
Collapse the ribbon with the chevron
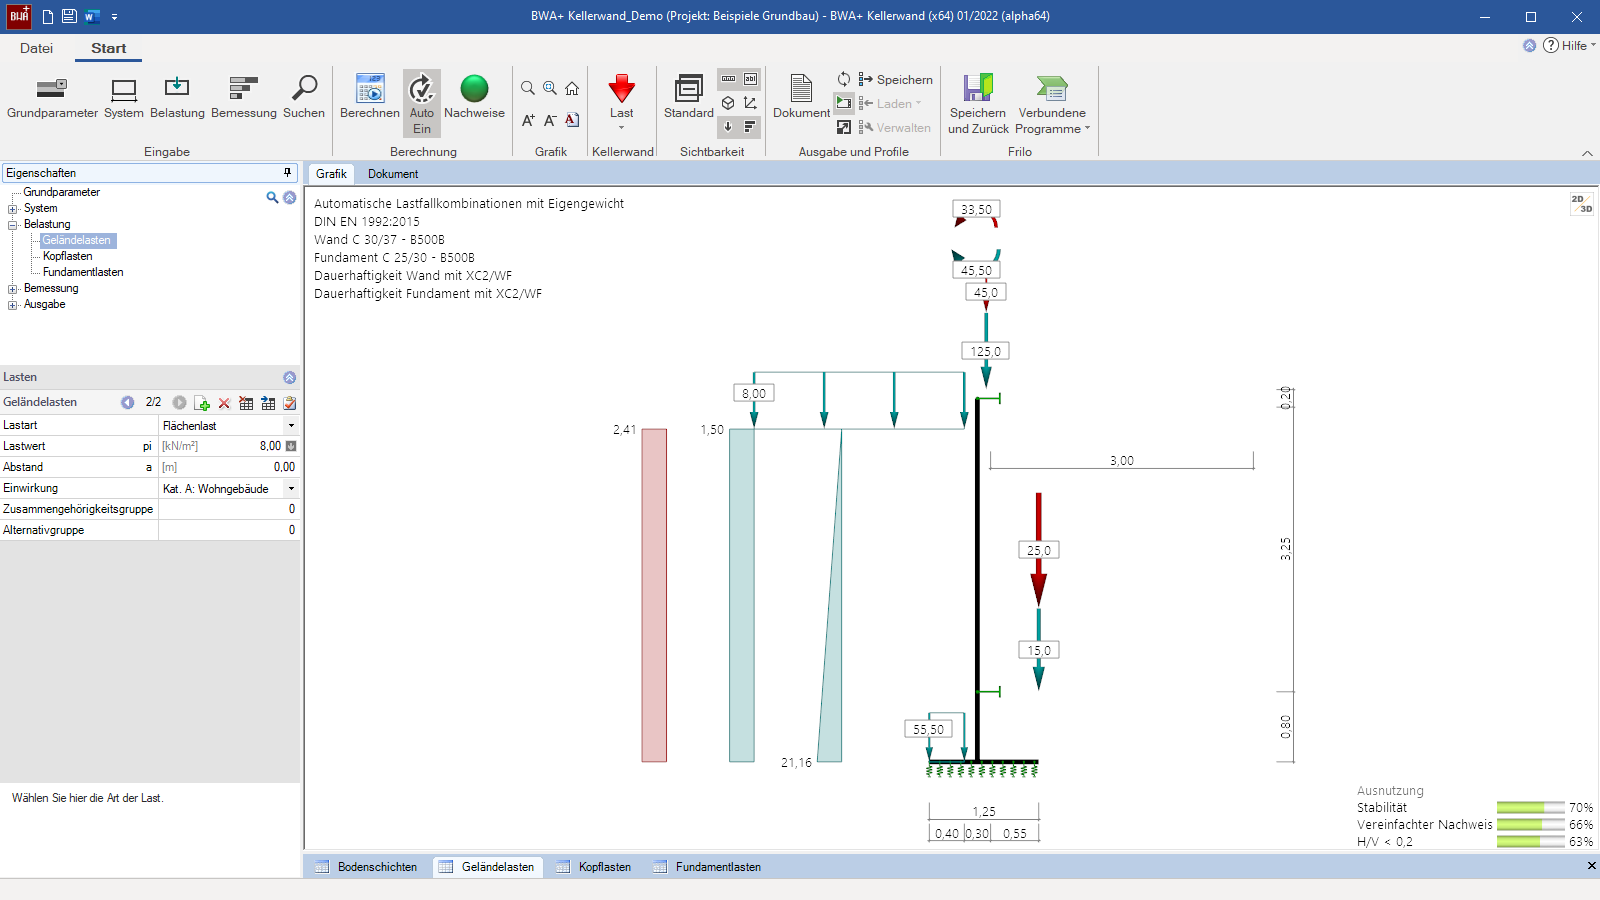(x=1587, y=153)
